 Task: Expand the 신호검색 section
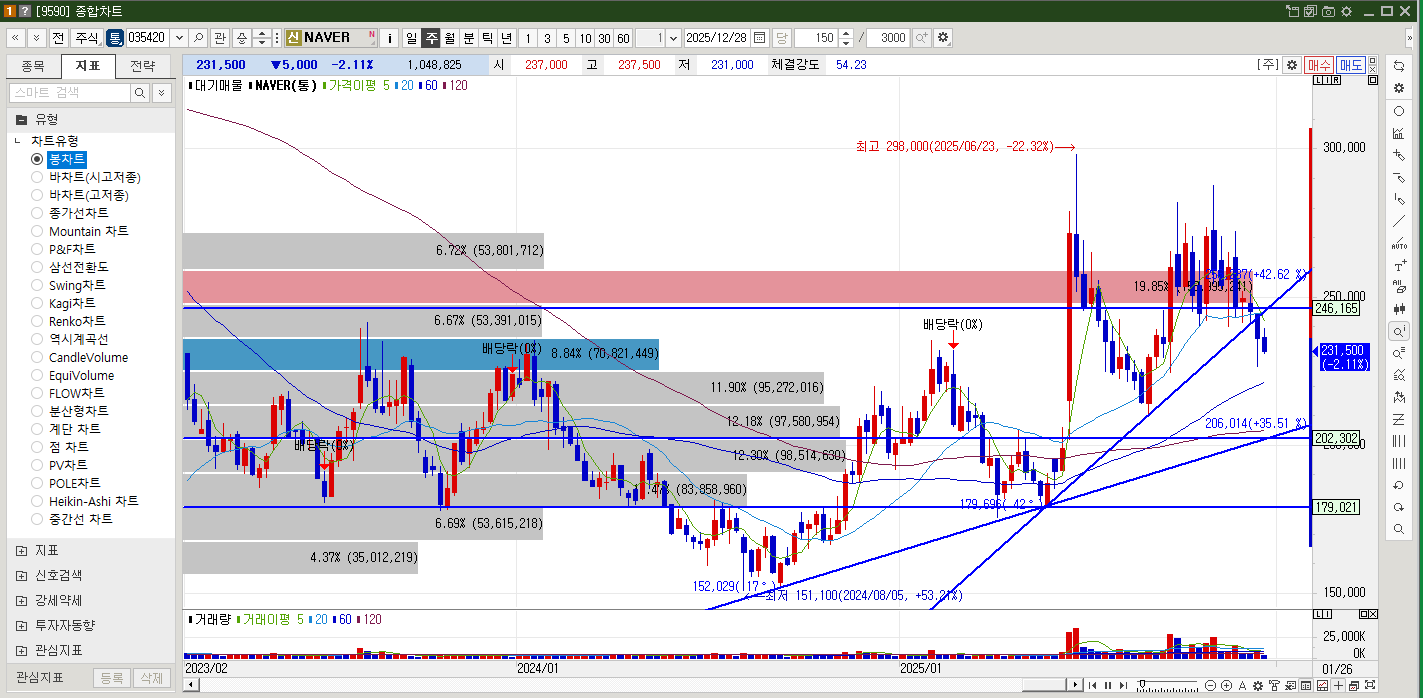point(22,576)
